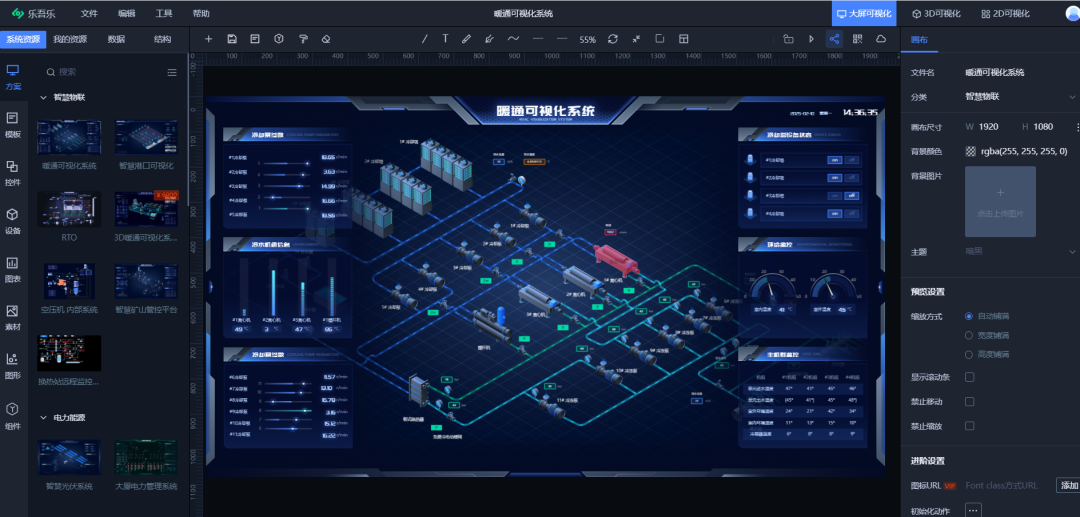Collapse the 电力能源 category
This screenshot has height=517, width=1080.
tap(43, 417)
